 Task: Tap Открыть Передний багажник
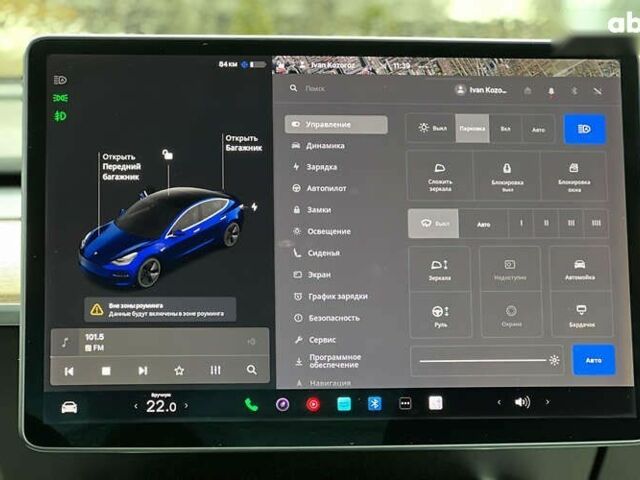click(121, 167)
